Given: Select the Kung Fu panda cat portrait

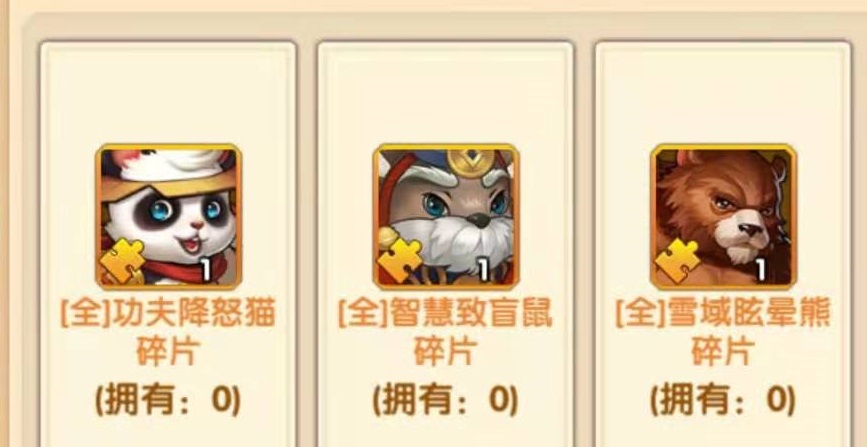Looking at the screenshot, I should pyautogui.click(x=168, y=216).
